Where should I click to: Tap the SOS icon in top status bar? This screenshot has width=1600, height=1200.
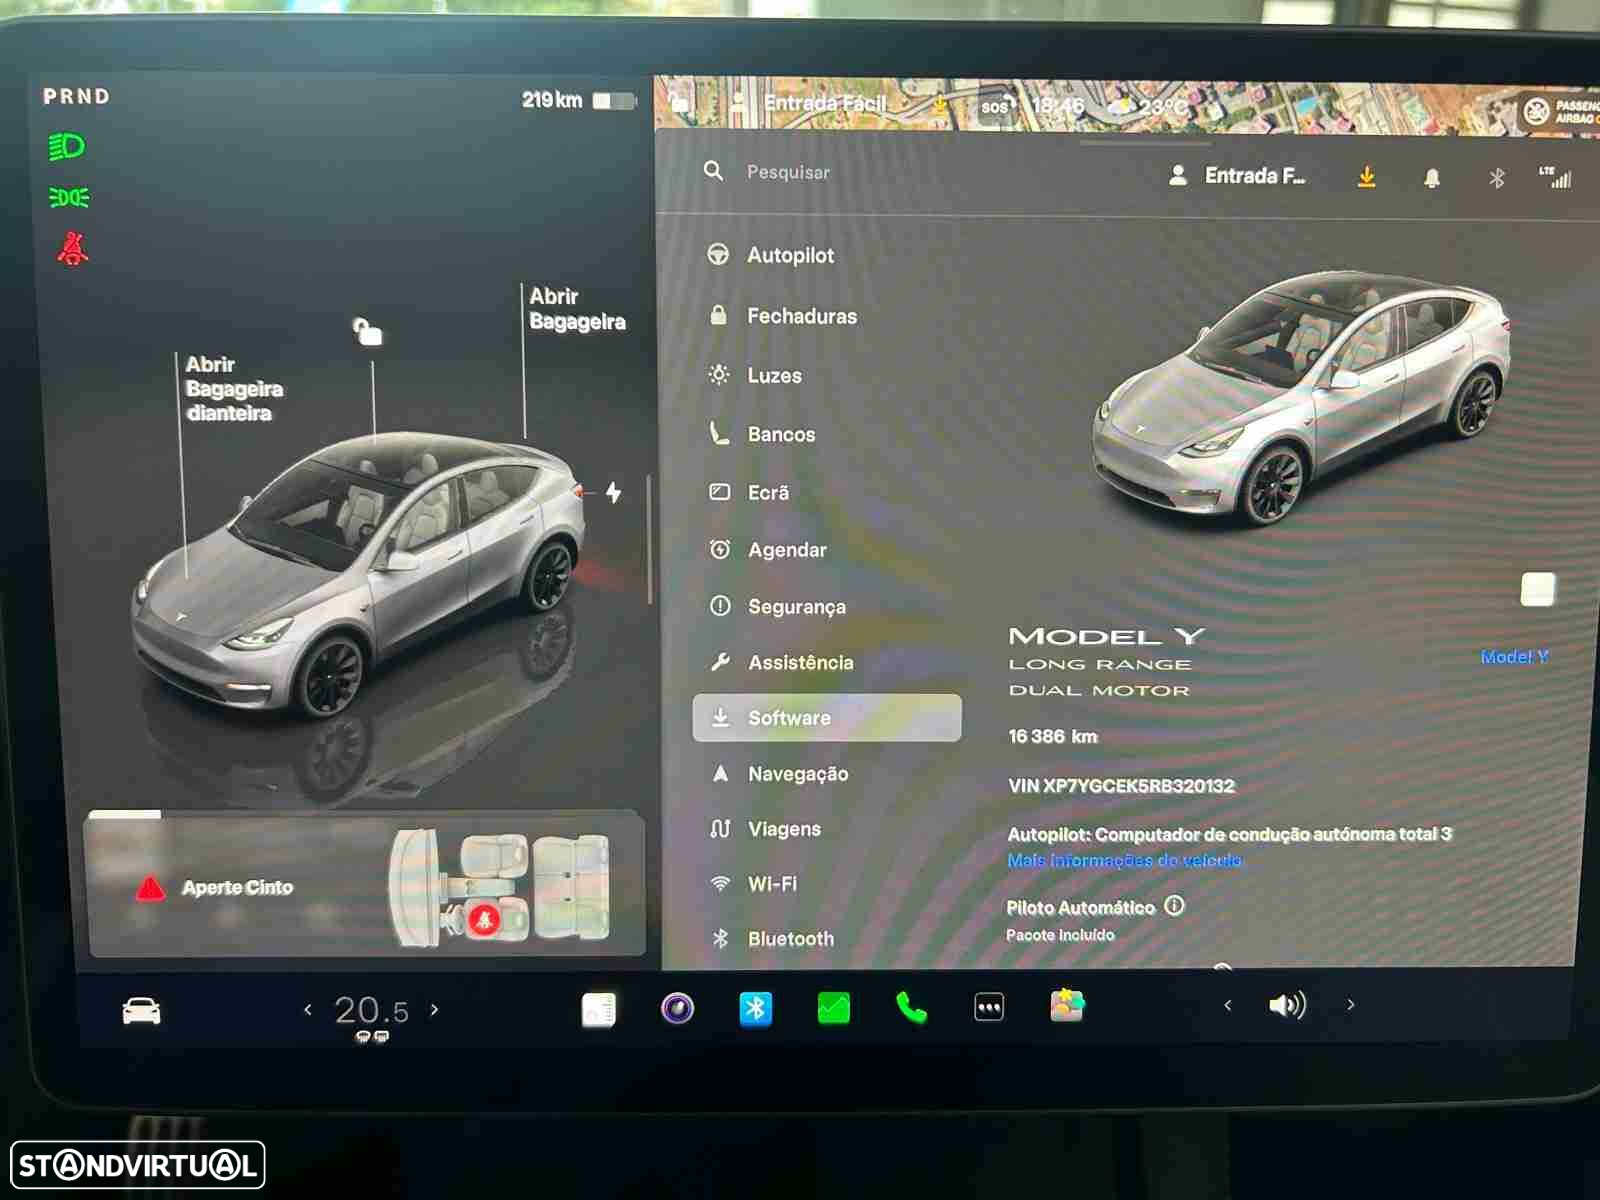point(996,106)
